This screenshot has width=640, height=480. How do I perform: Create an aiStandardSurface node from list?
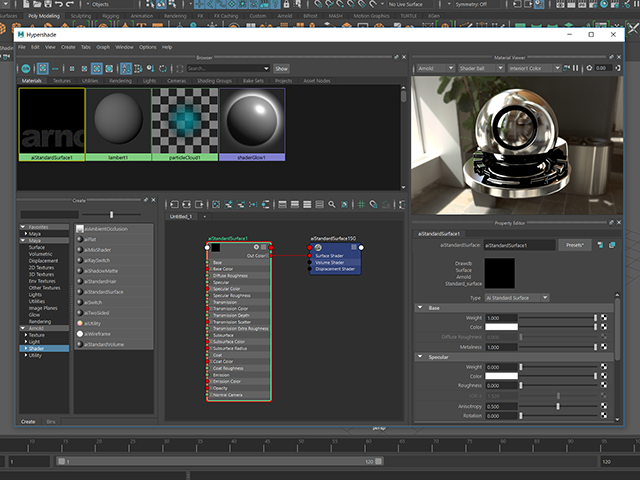point(114,292)
